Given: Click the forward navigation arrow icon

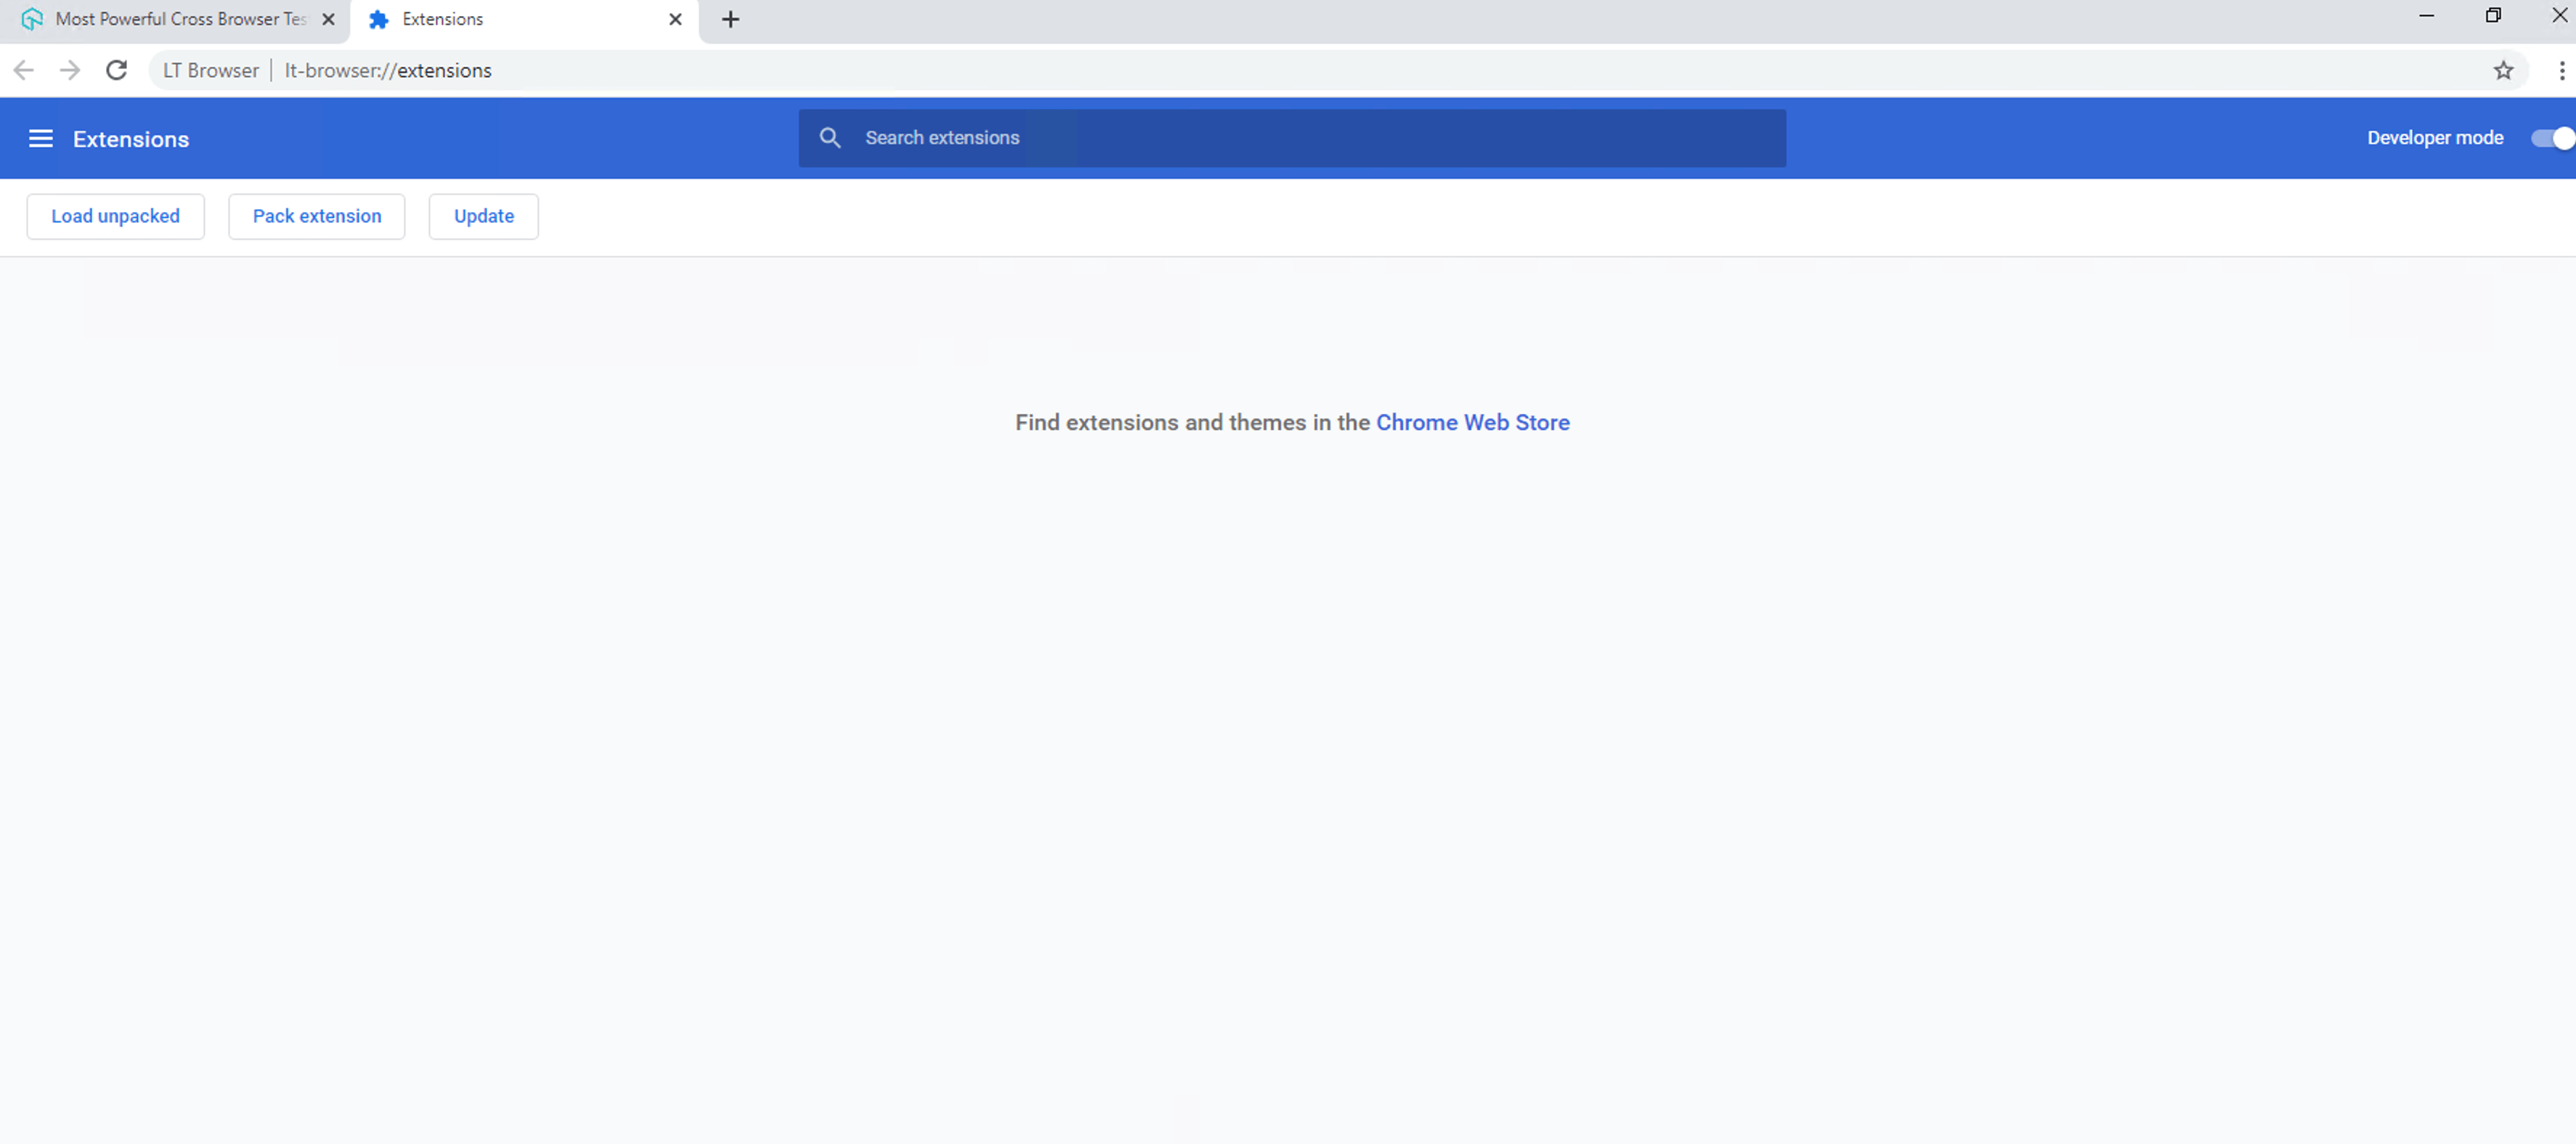Looking at the screenshot, I should coord(69,69).
